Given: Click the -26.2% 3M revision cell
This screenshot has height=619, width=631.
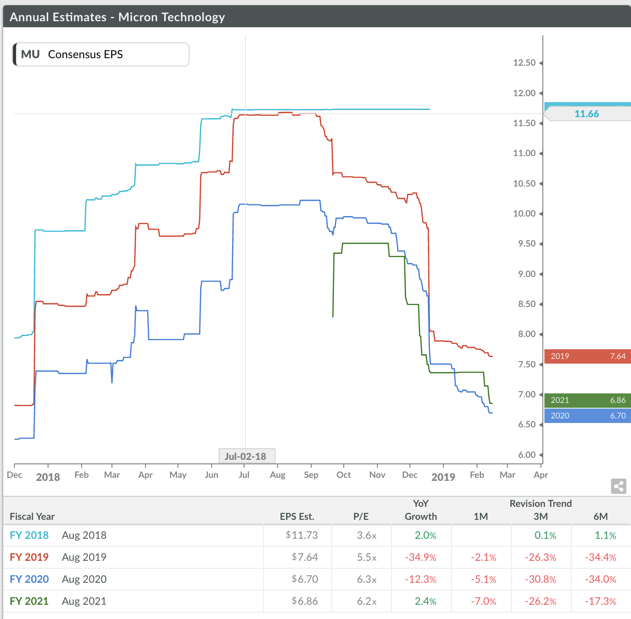Looking at the screenshot, I should pyautogui.click(x=540, y=601).
